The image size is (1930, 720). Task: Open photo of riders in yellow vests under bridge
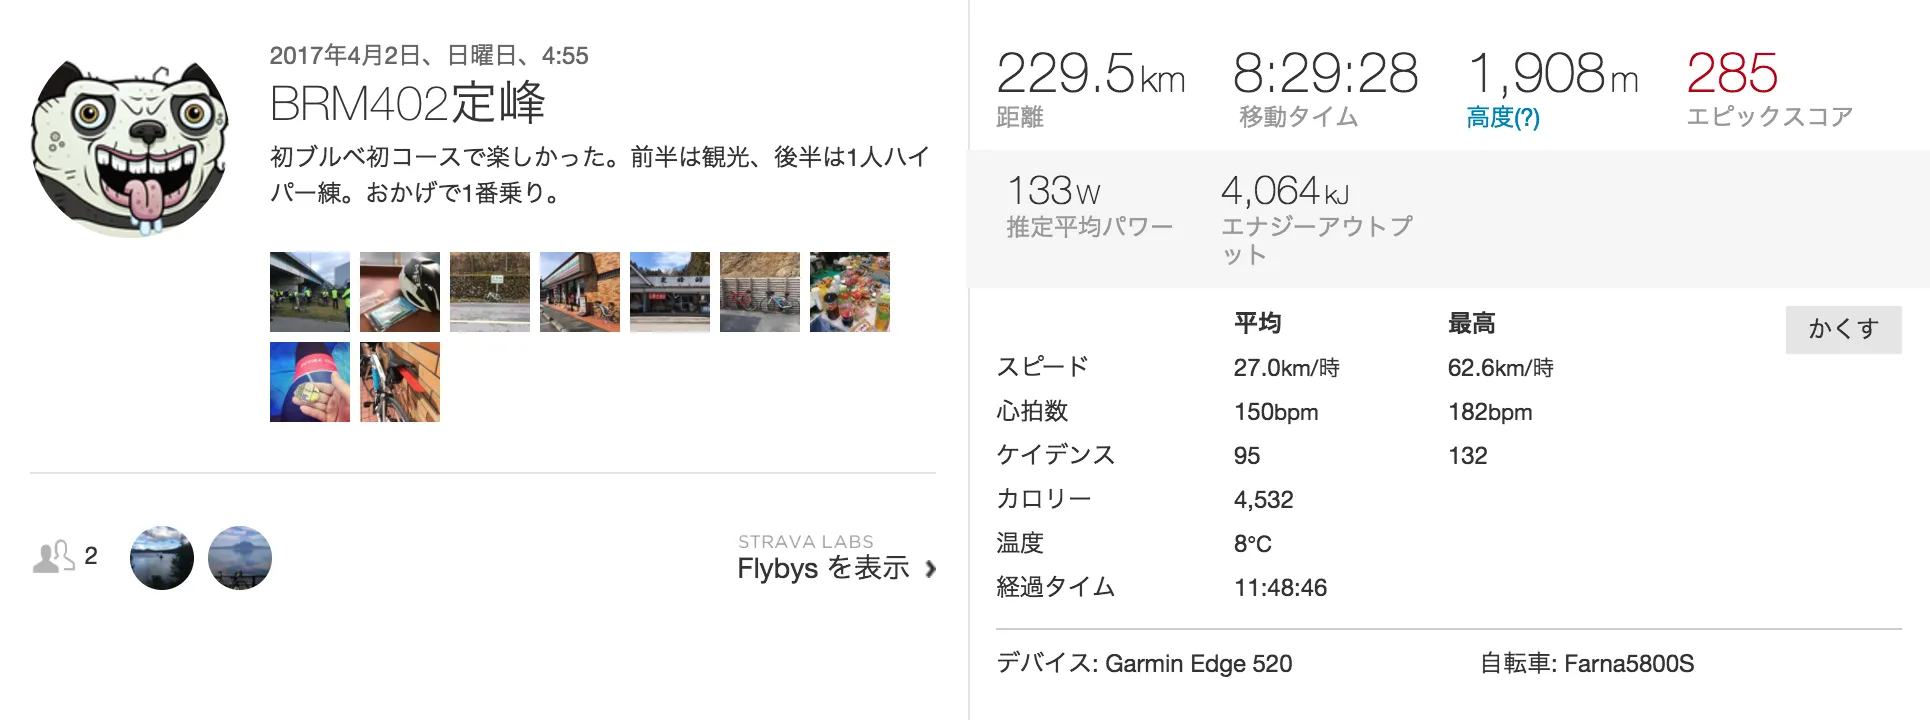(310, 292)
